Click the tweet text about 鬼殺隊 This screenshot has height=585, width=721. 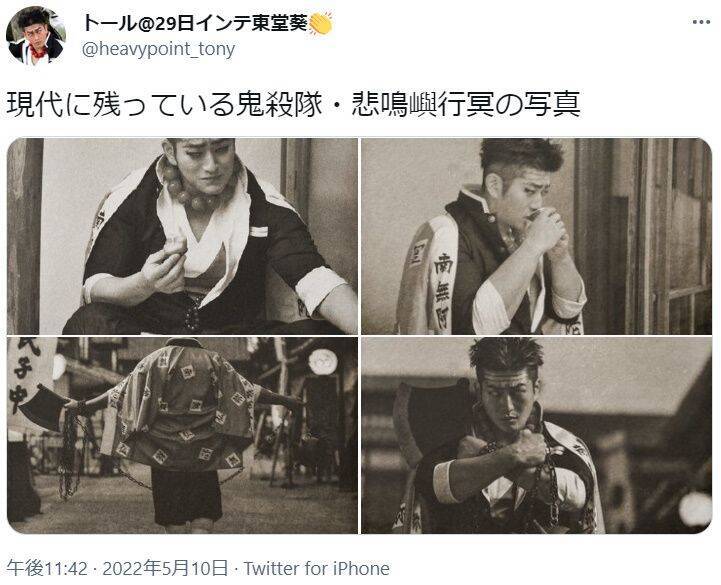(293, 105)
